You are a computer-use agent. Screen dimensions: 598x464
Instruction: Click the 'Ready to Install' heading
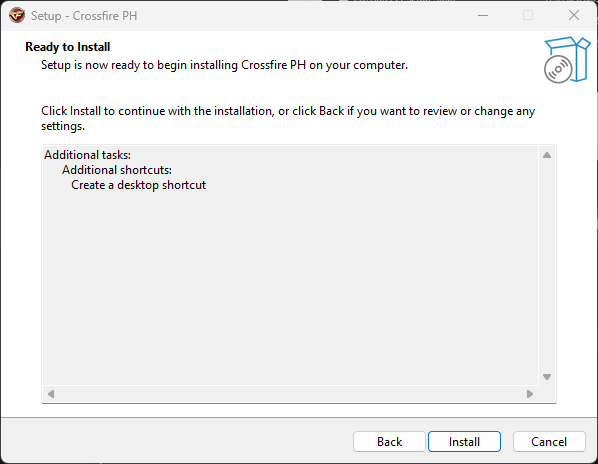(68, 47)
